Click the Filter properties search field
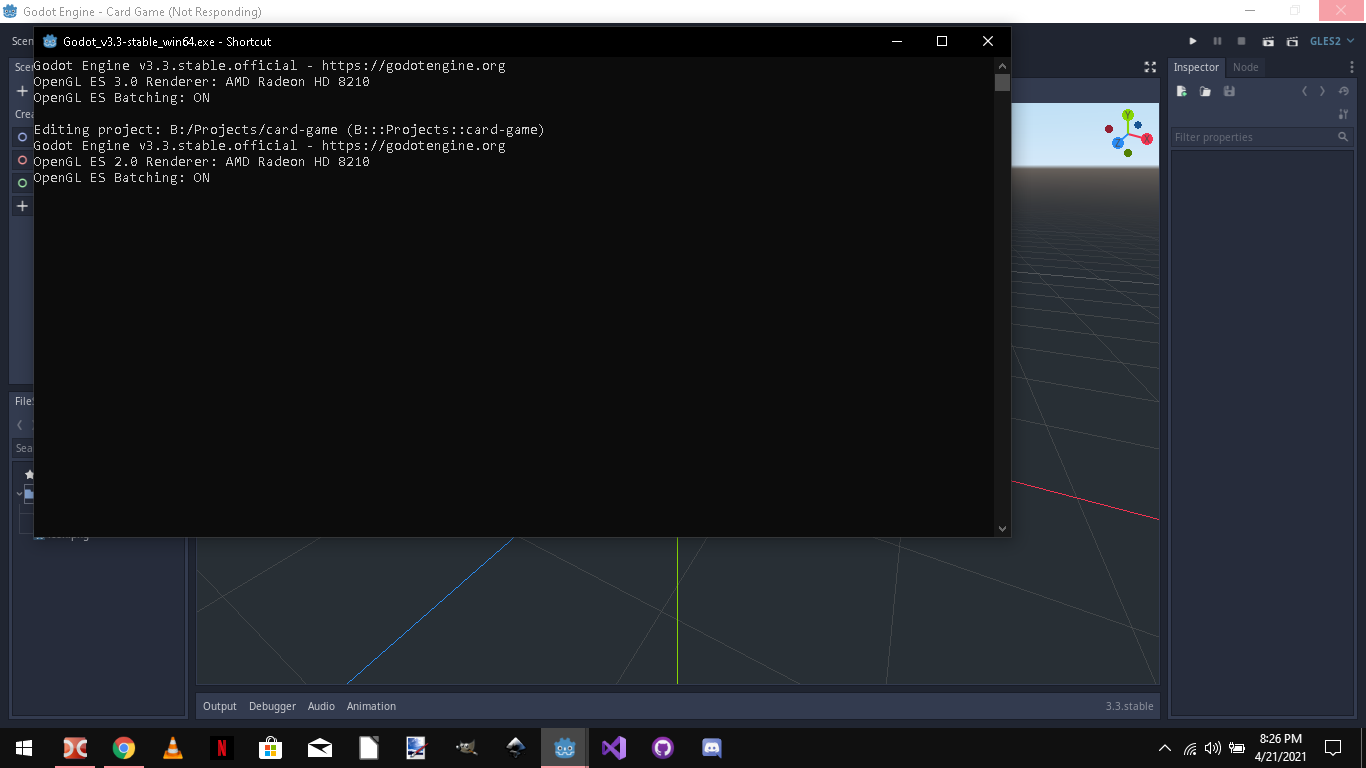The height and width of the screenshot is (768, 1366). point(1255,137)
